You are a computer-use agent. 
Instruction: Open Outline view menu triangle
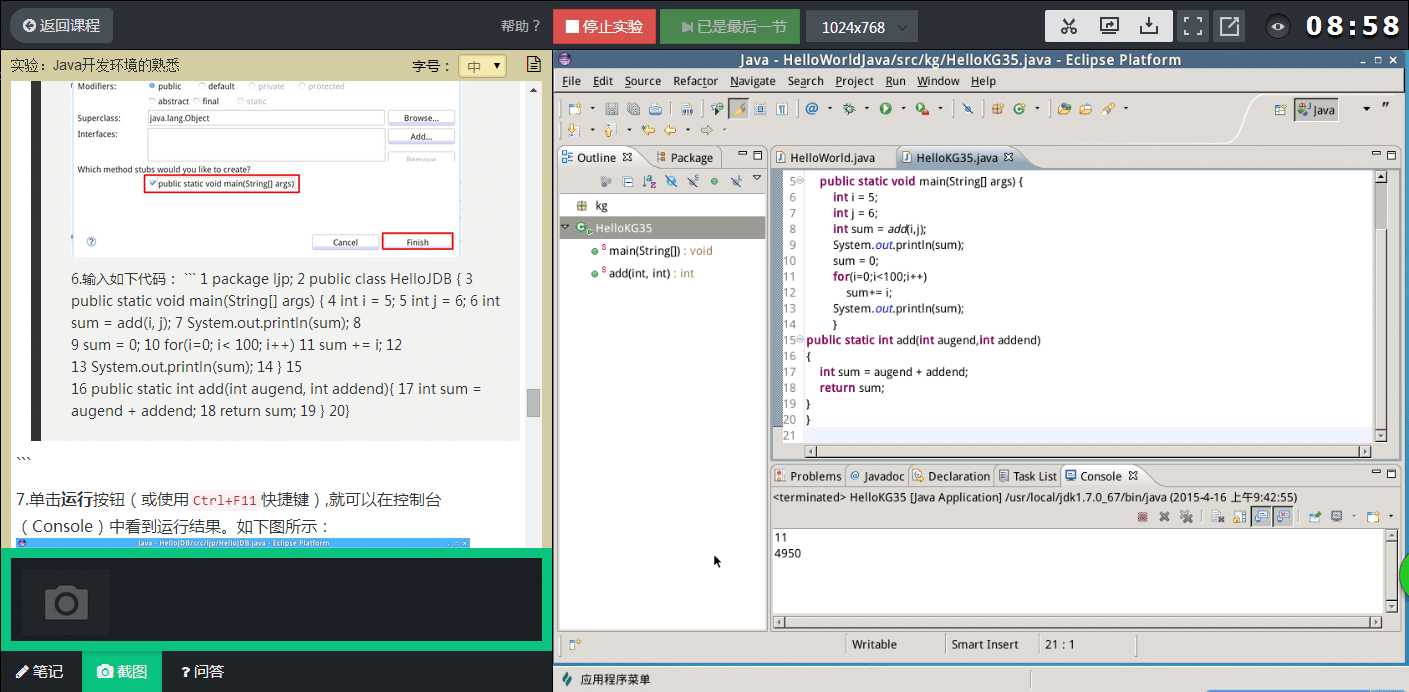757,178
